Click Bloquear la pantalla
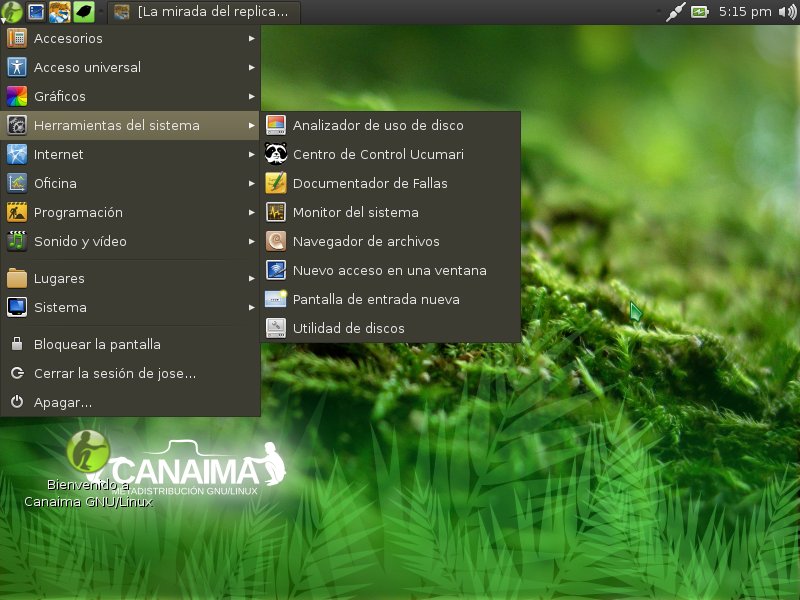 (x=97, y=345)
